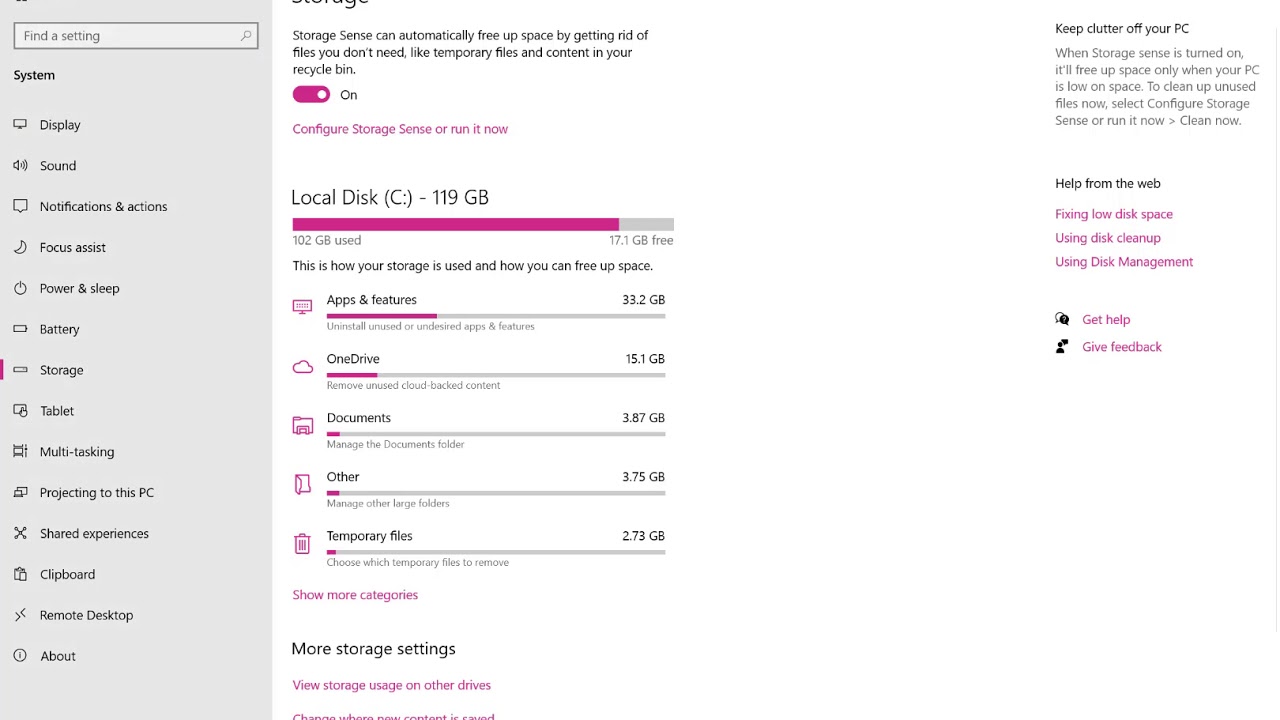Show more categories of storage

coord(355,595)
